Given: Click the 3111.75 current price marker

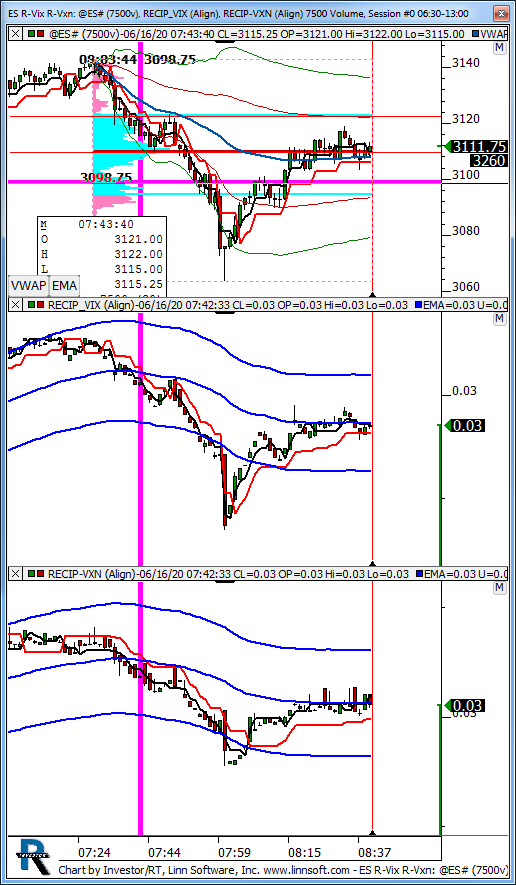Looking at the screenshot, I should [477, 147].
